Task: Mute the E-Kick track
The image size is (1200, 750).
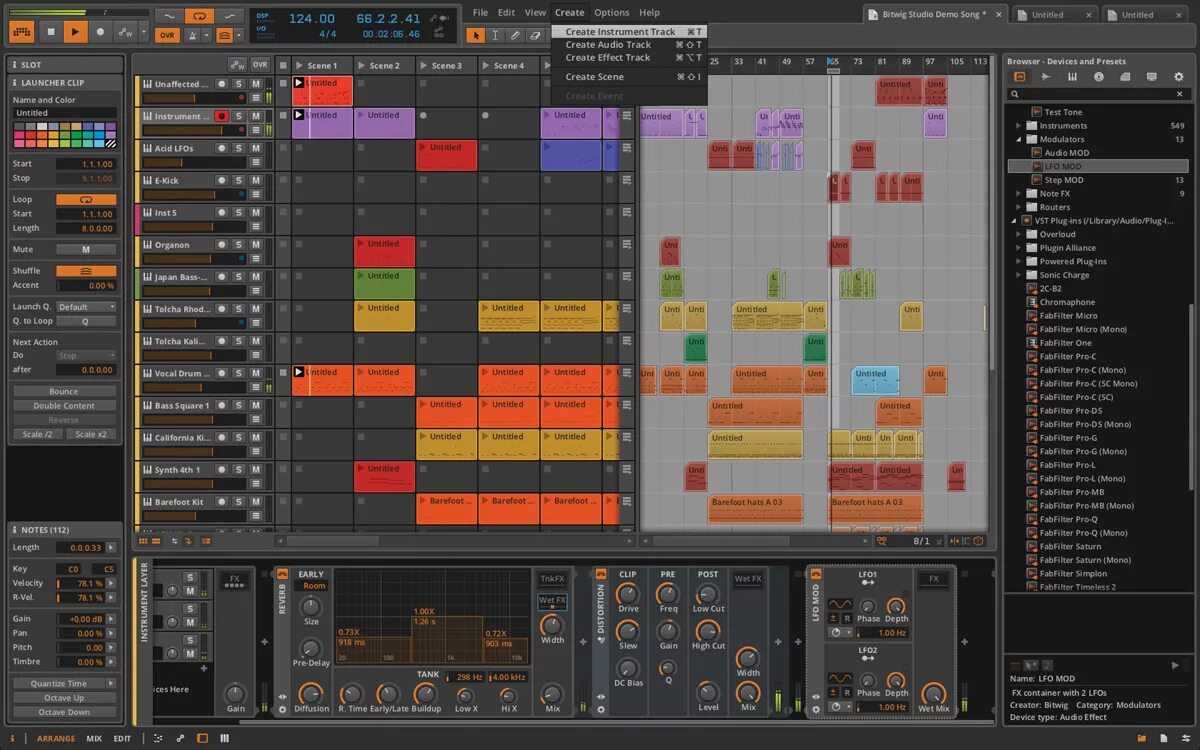Action: pyautogui.click(x=255, y=180)
